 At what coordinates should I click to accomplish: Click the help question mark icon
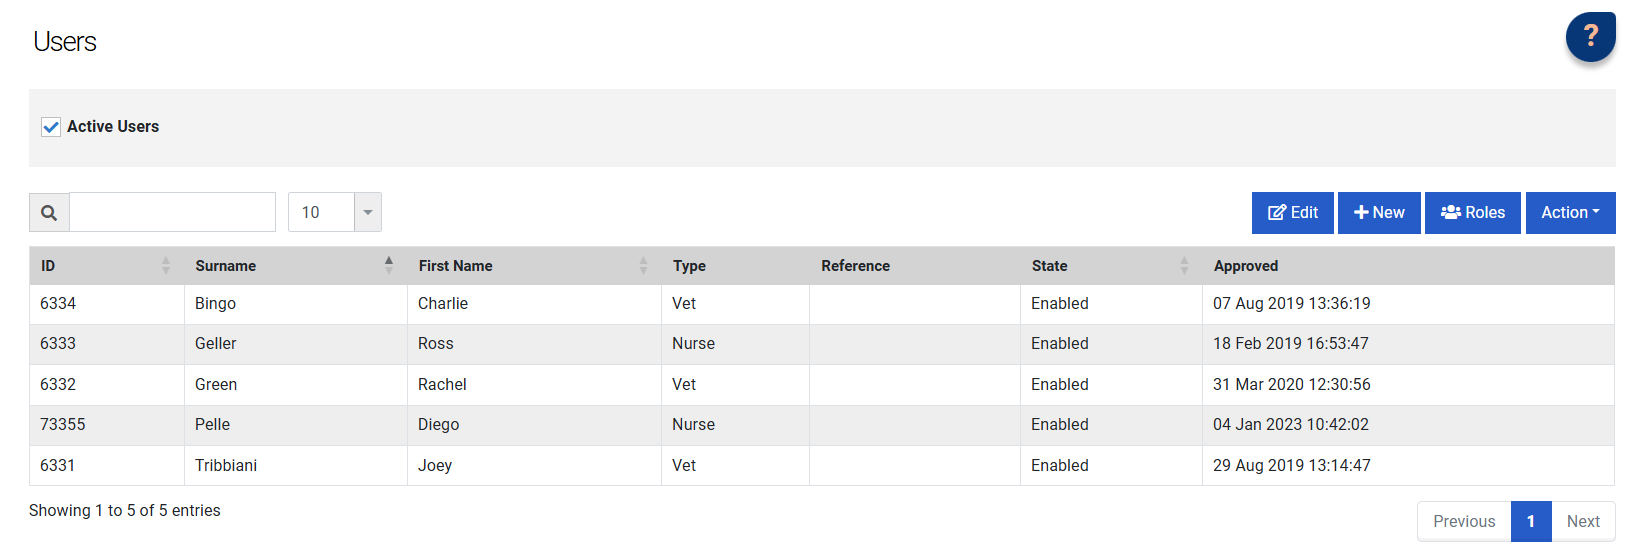pos(1590,37)
